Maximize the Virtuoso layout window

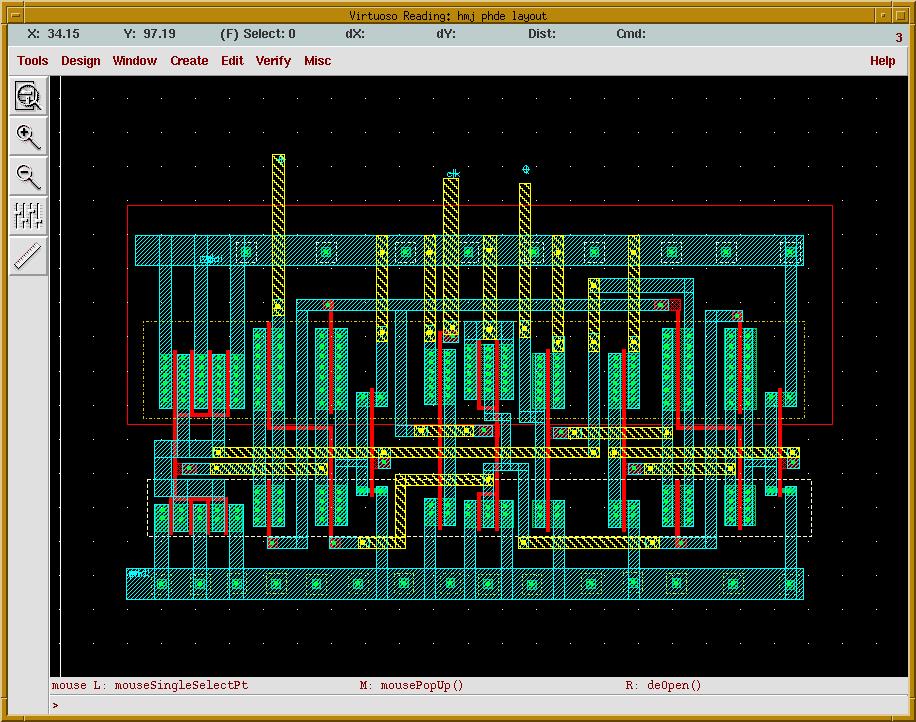point(902,15)
